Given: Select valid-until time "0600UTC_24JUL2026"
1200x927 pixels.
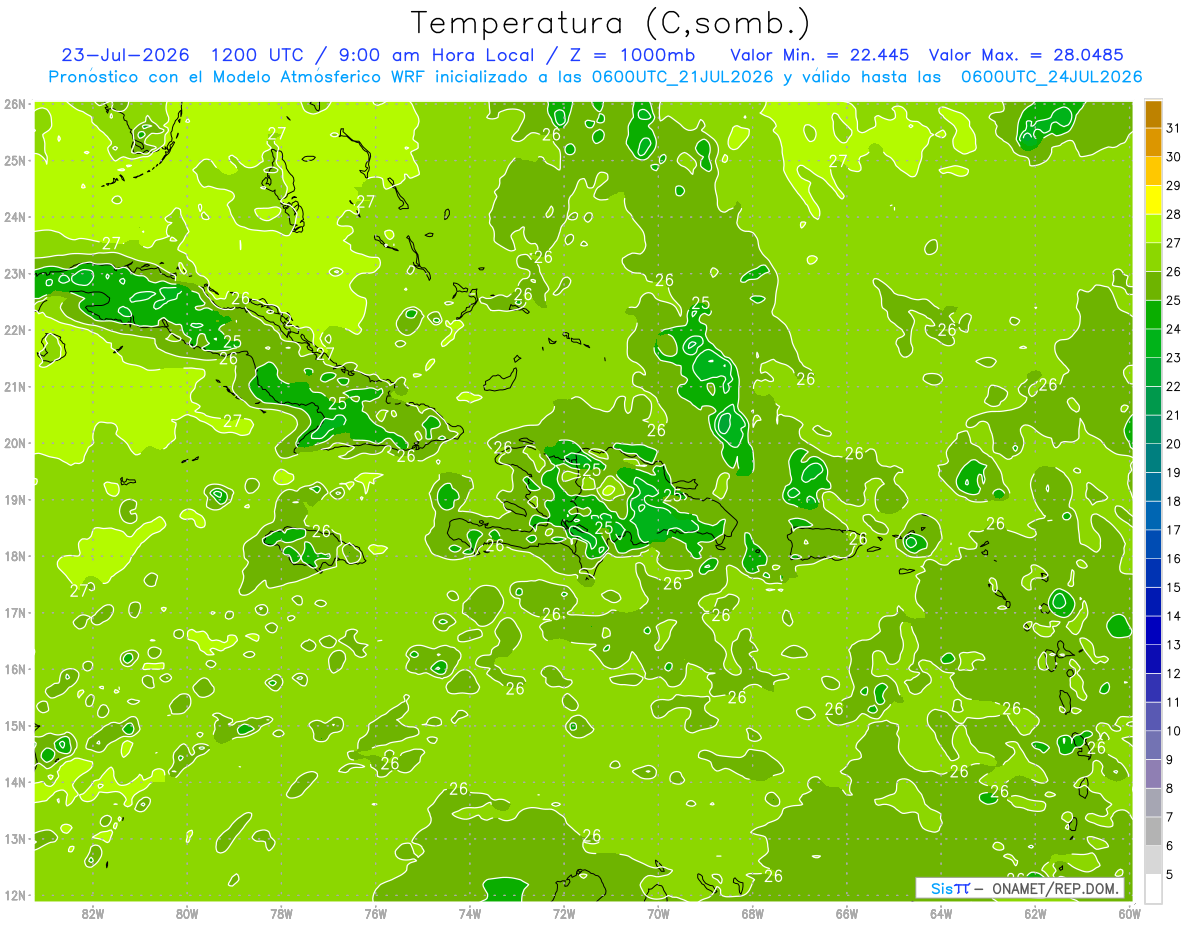Looking at the screenshot, I should 1051,77.
